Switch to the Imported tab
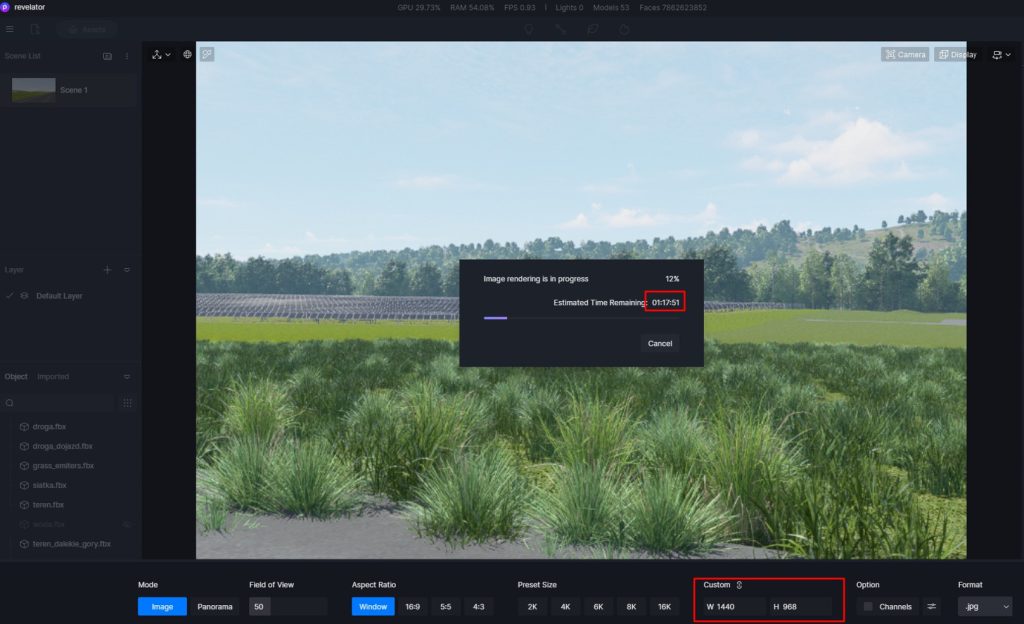The height and width of the screenshot is (624, 1024). point(53,377)
